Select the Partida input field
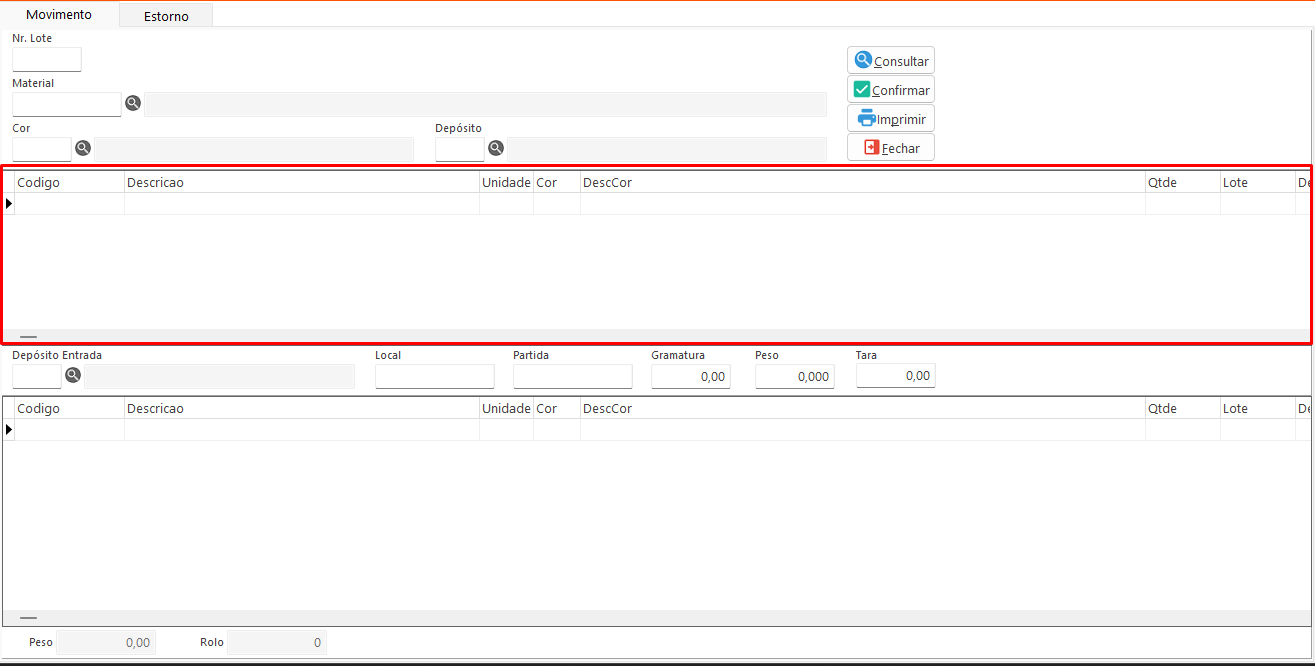This screenshot has width=1315, height=666. (x=572, y=376)
